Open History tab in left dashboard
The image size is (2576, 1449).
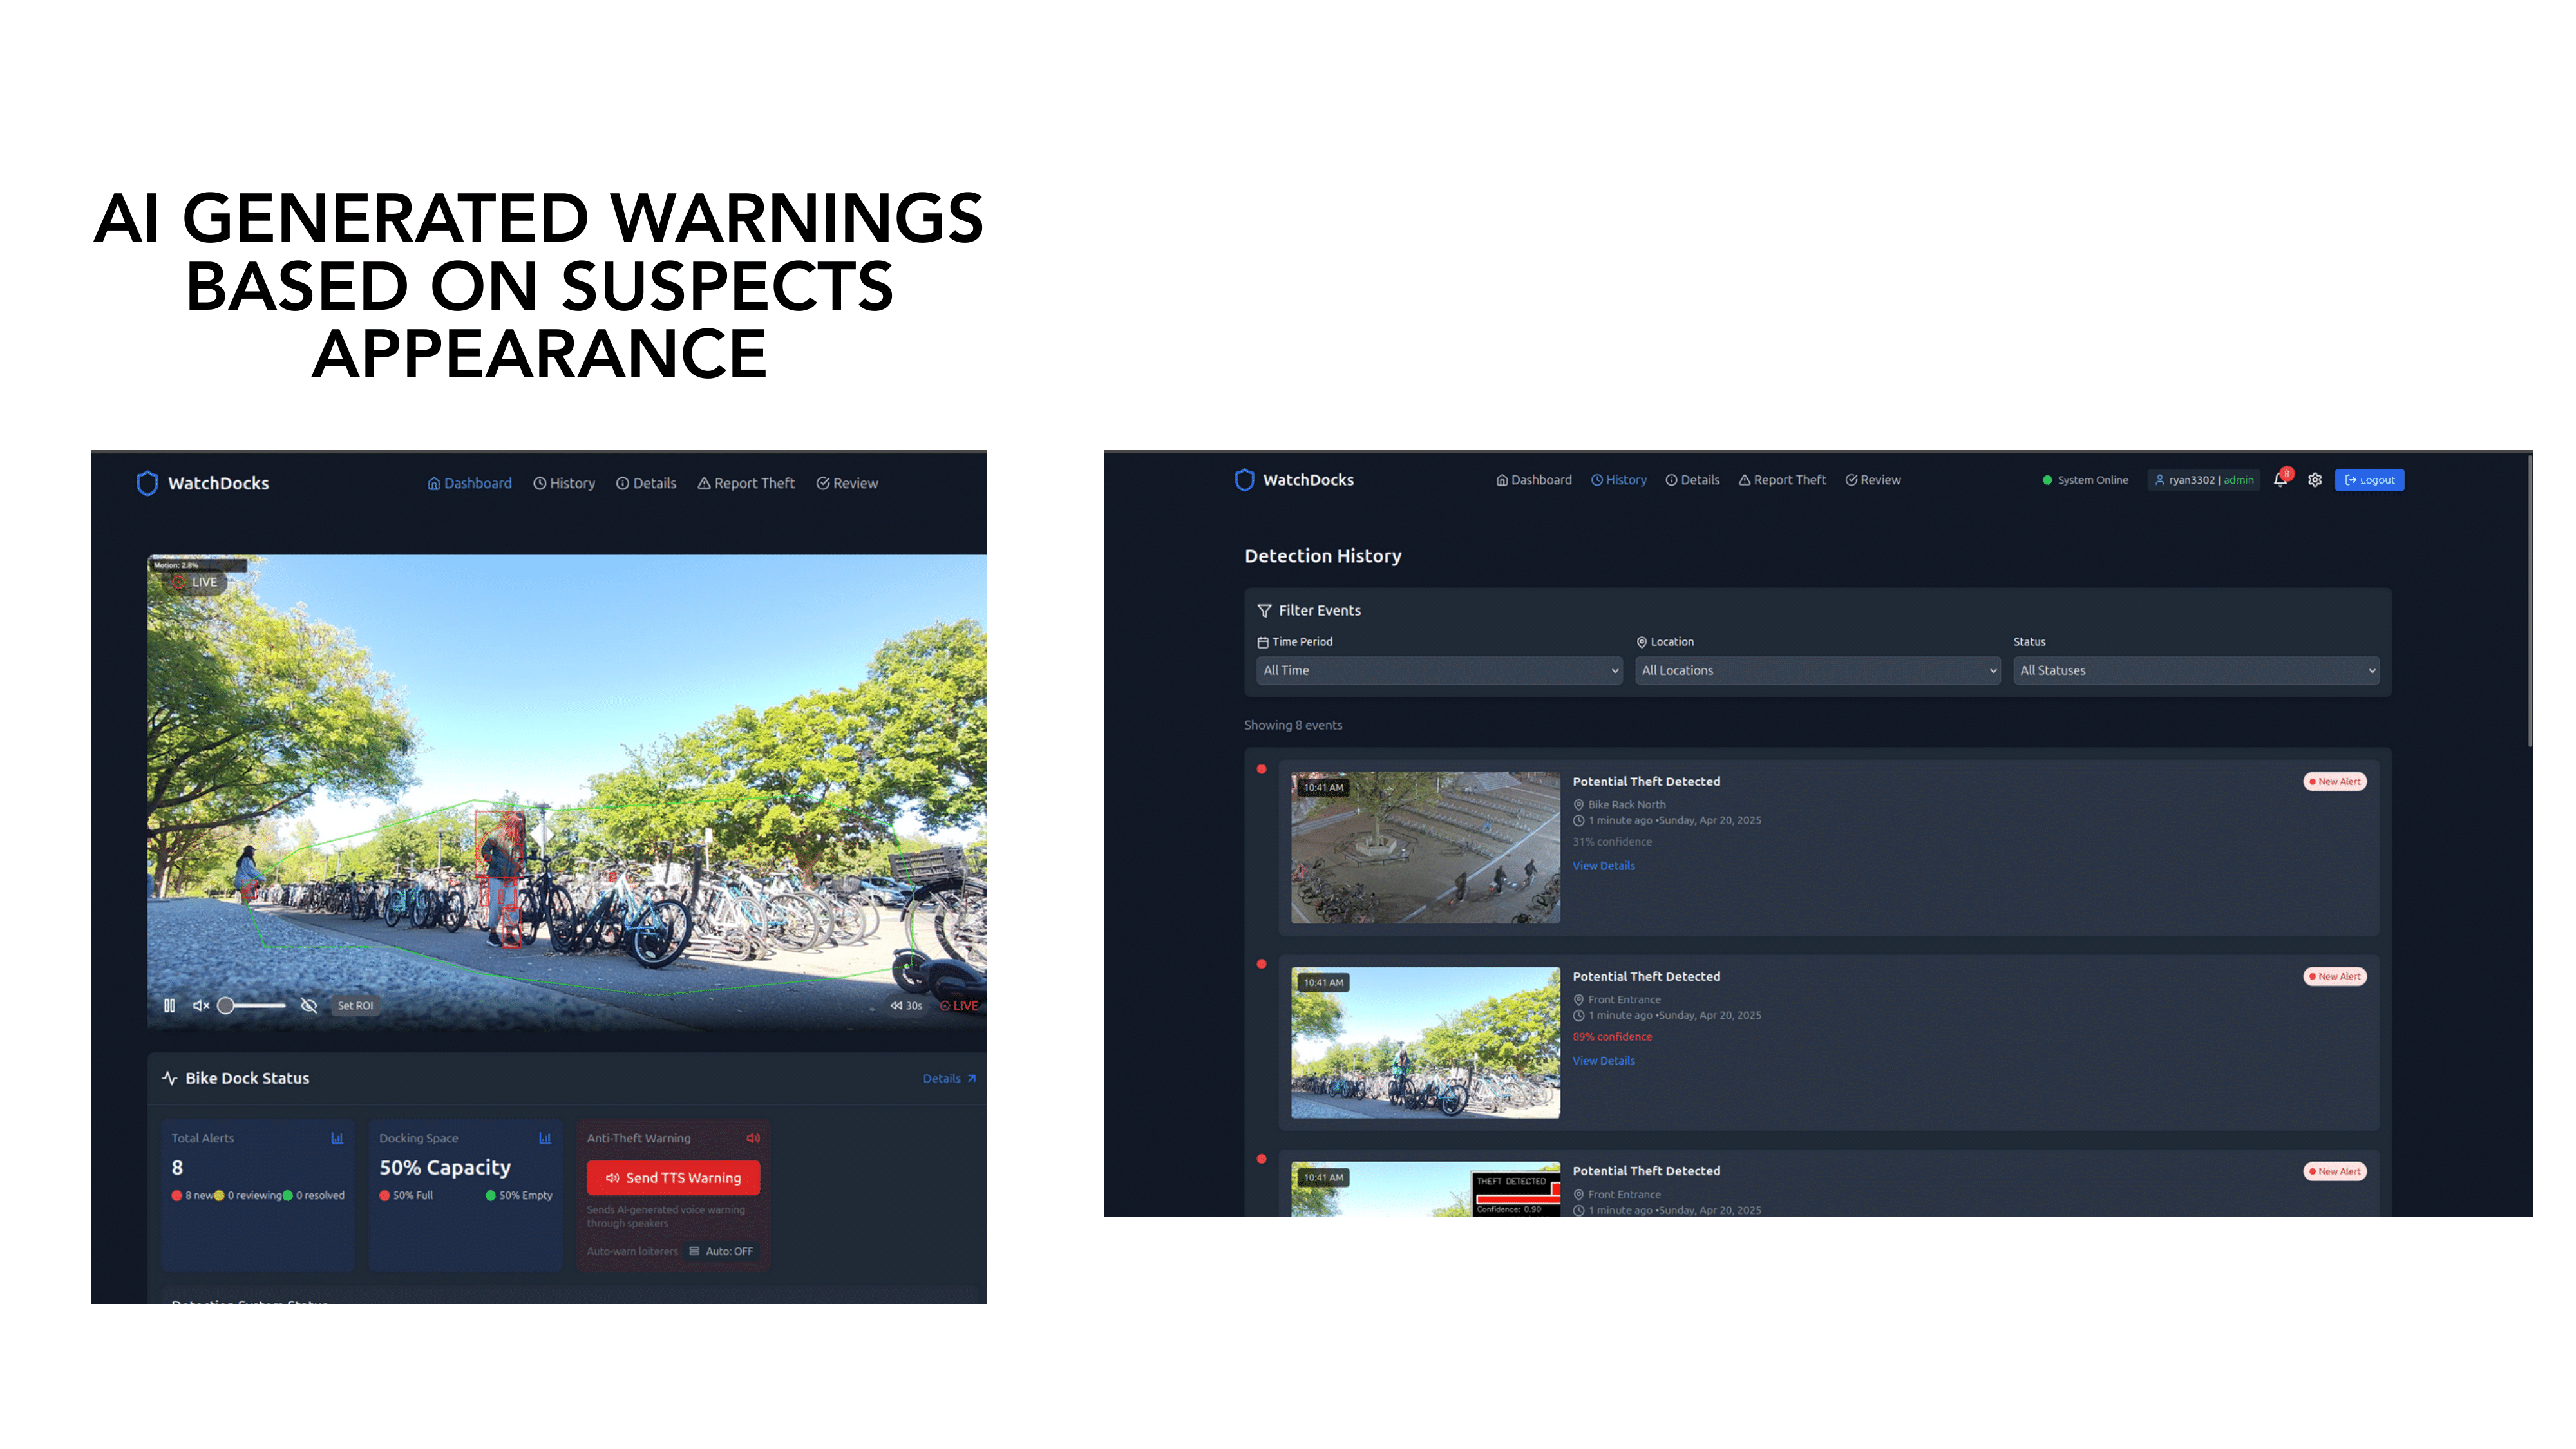(x=564, y=483)
